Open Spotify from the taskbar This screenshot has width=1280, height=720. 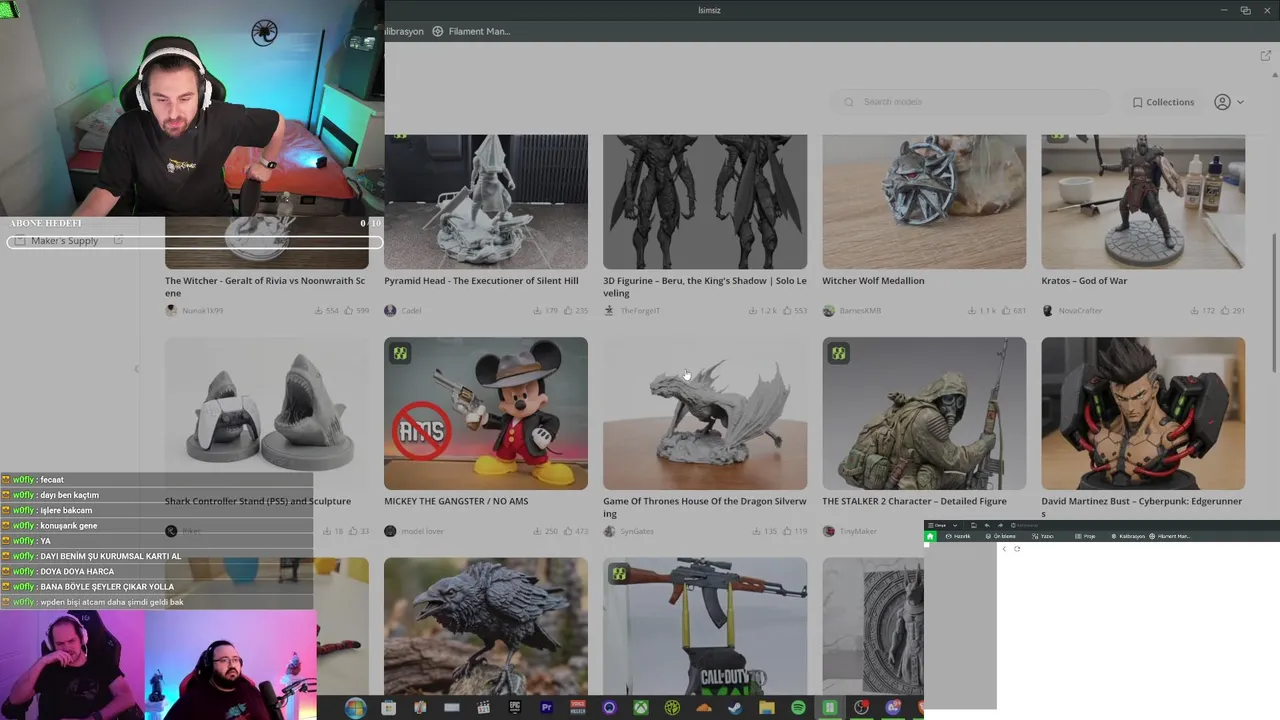click(x=798, y=708)
